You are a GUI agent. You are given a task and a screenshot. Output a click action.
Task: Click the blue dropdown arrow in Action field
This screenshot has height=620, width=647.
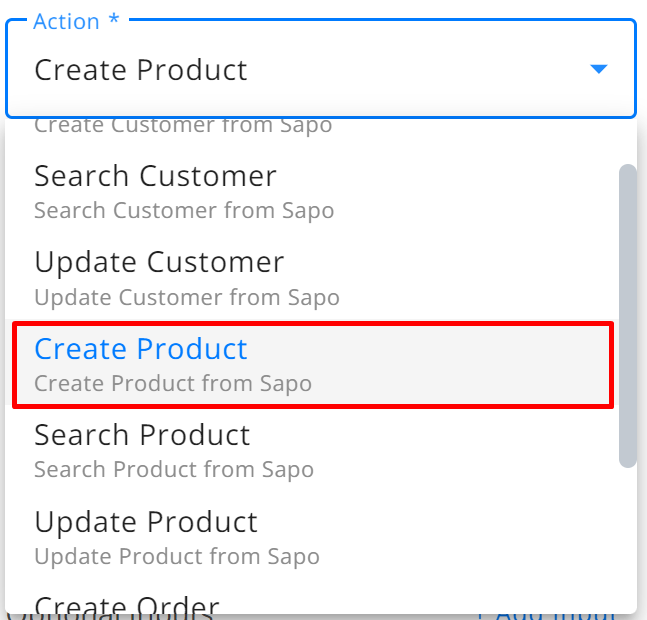pos(598,69)
